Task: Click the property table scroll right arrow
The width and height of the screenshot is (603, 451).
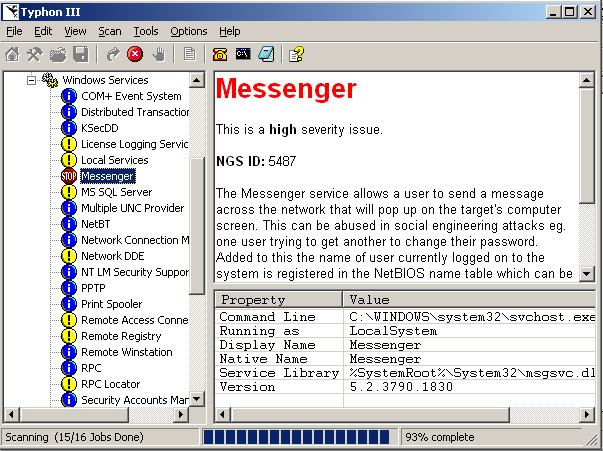Action: click(587, 415)
